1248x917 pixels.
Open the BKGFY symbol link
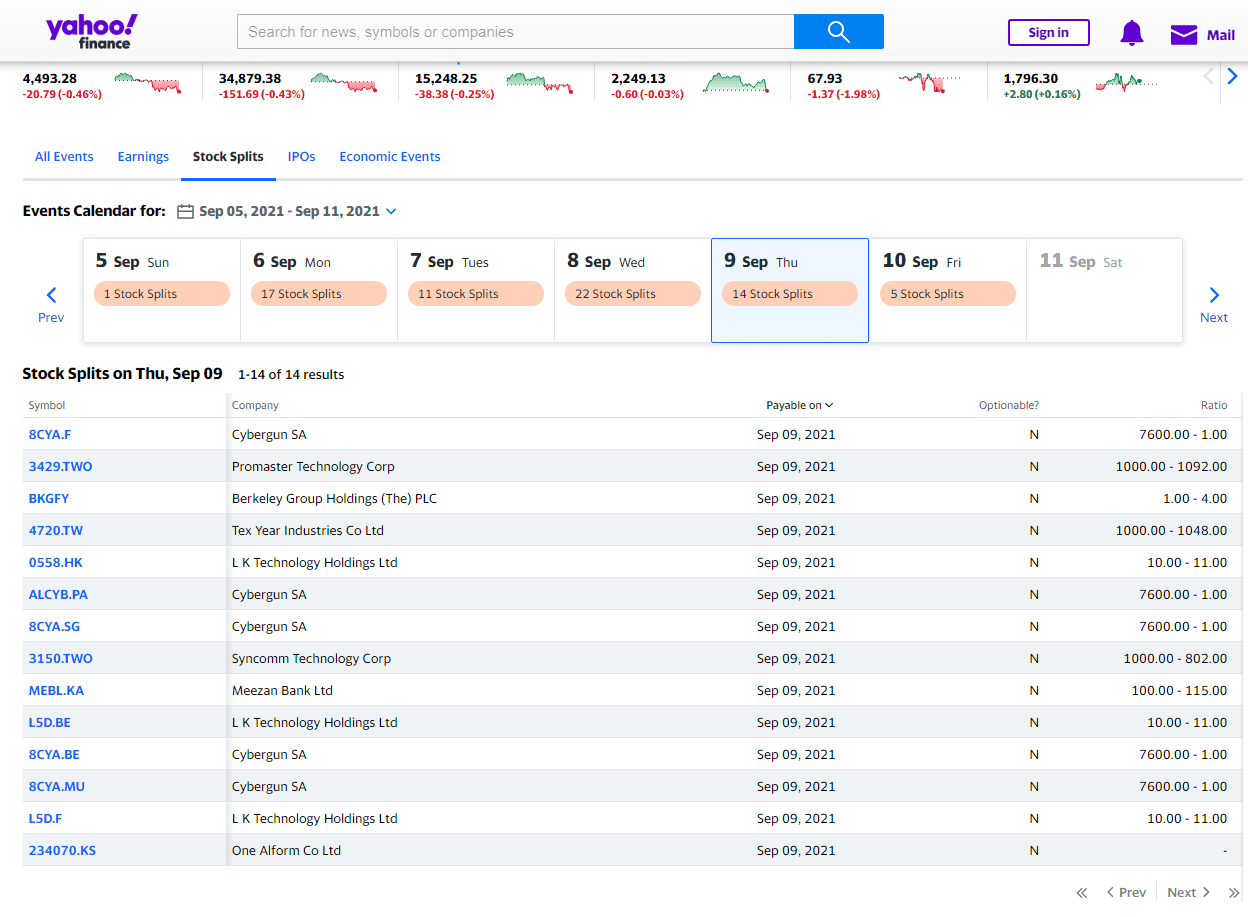[49, 498]
